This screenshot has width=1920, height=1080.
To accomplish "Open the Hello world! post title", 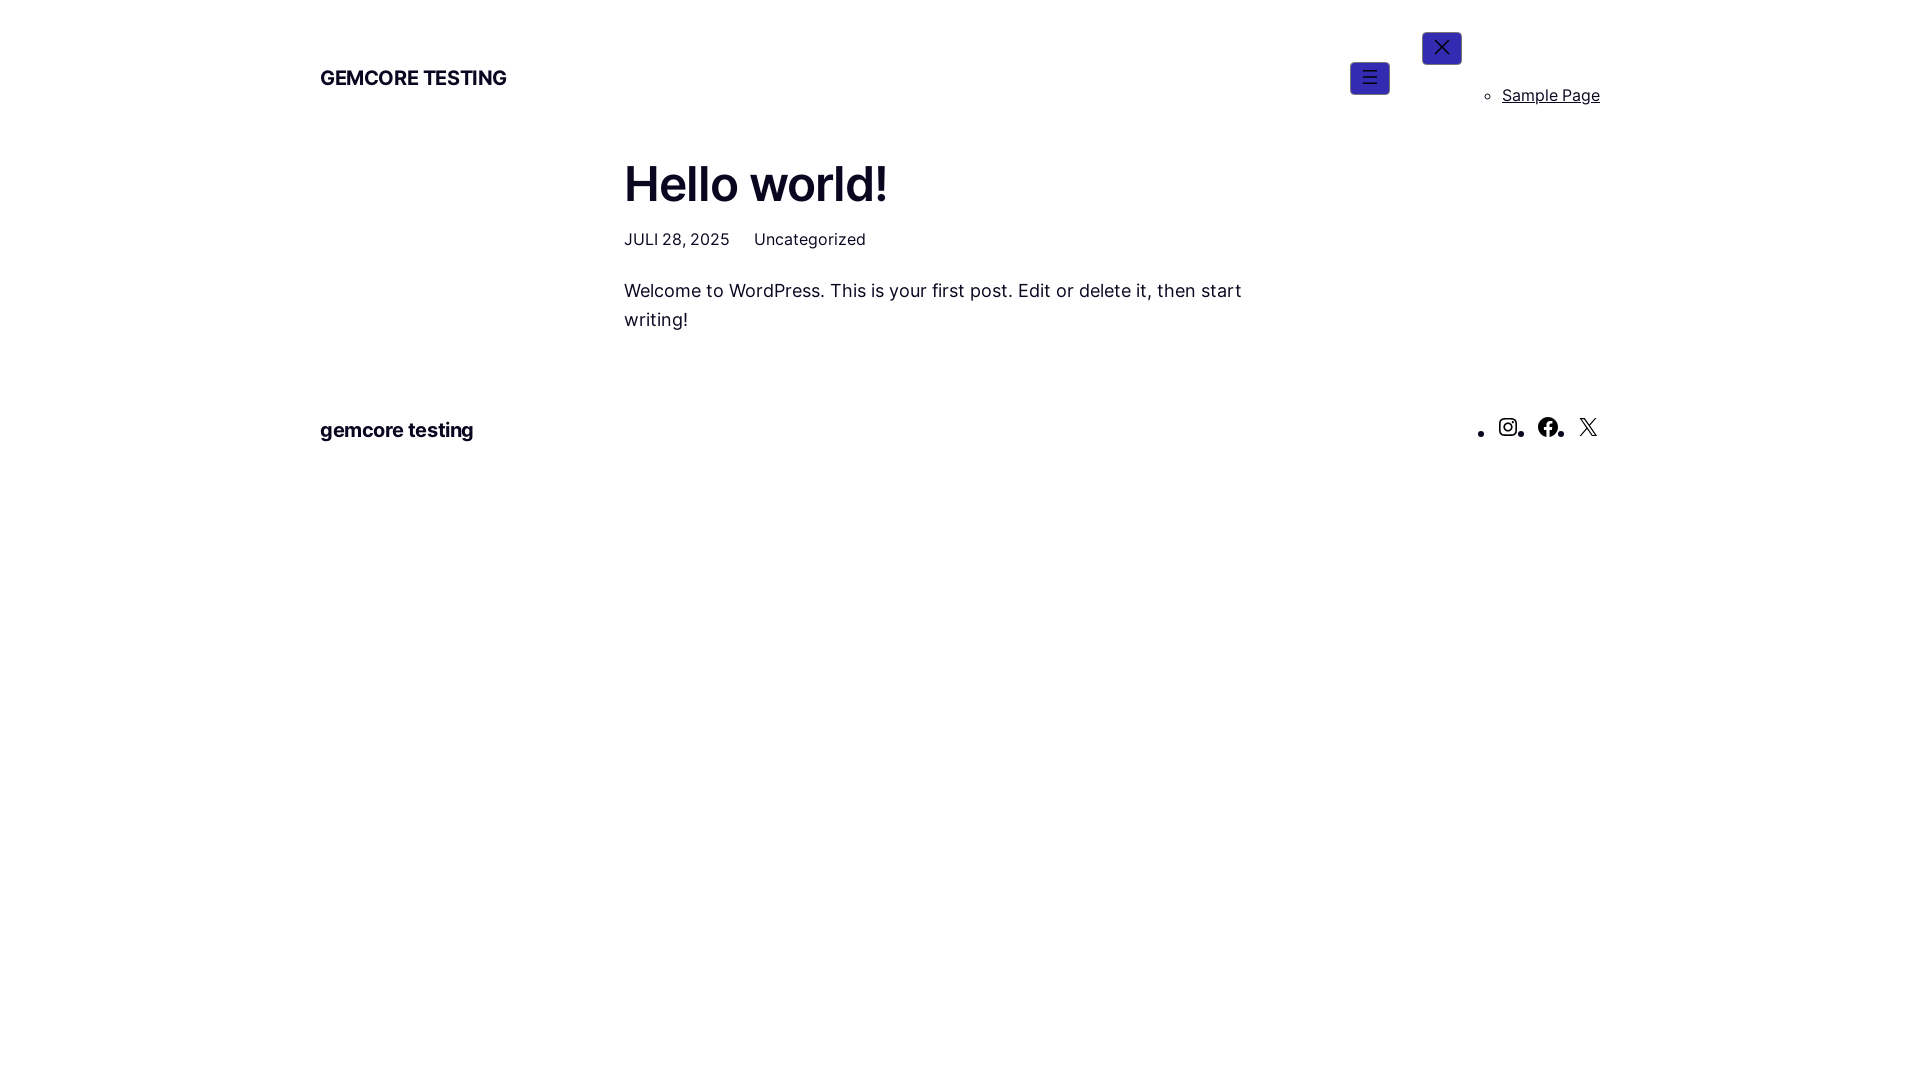I will [x=755, y=184].
